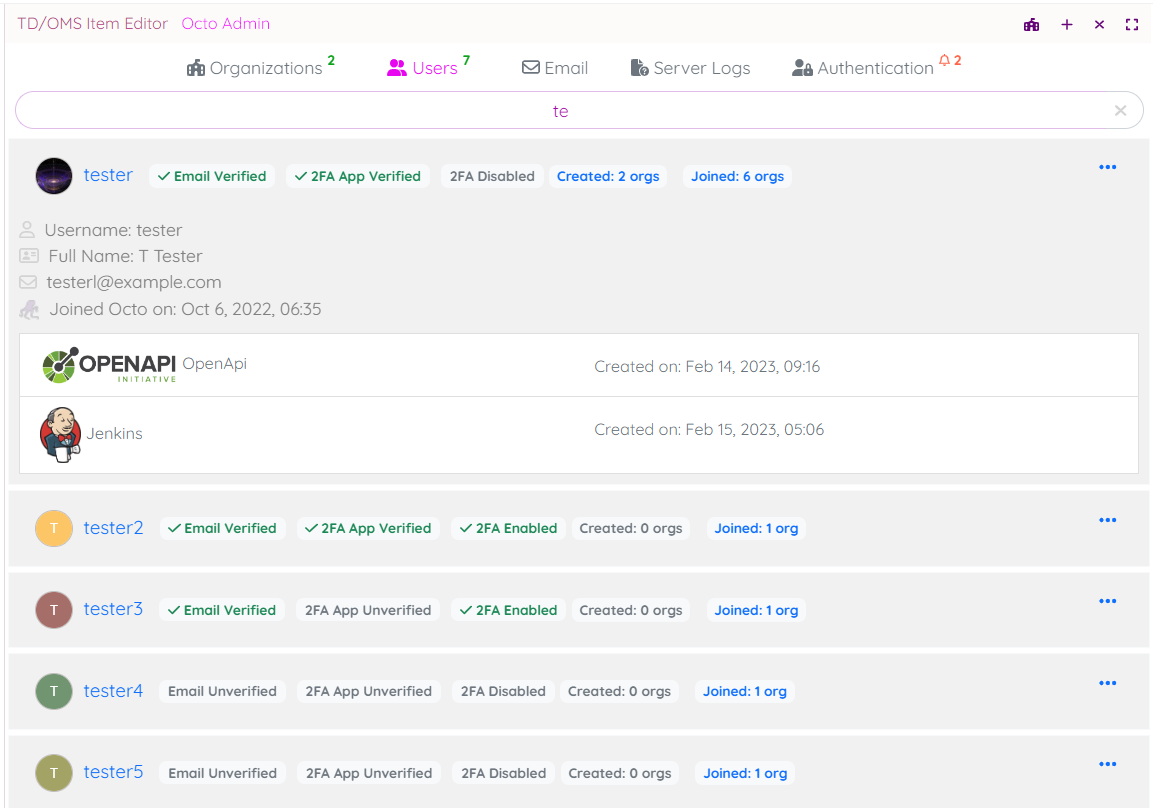Toggle fullscreen with the expand icon

(x=1132, y=25)
